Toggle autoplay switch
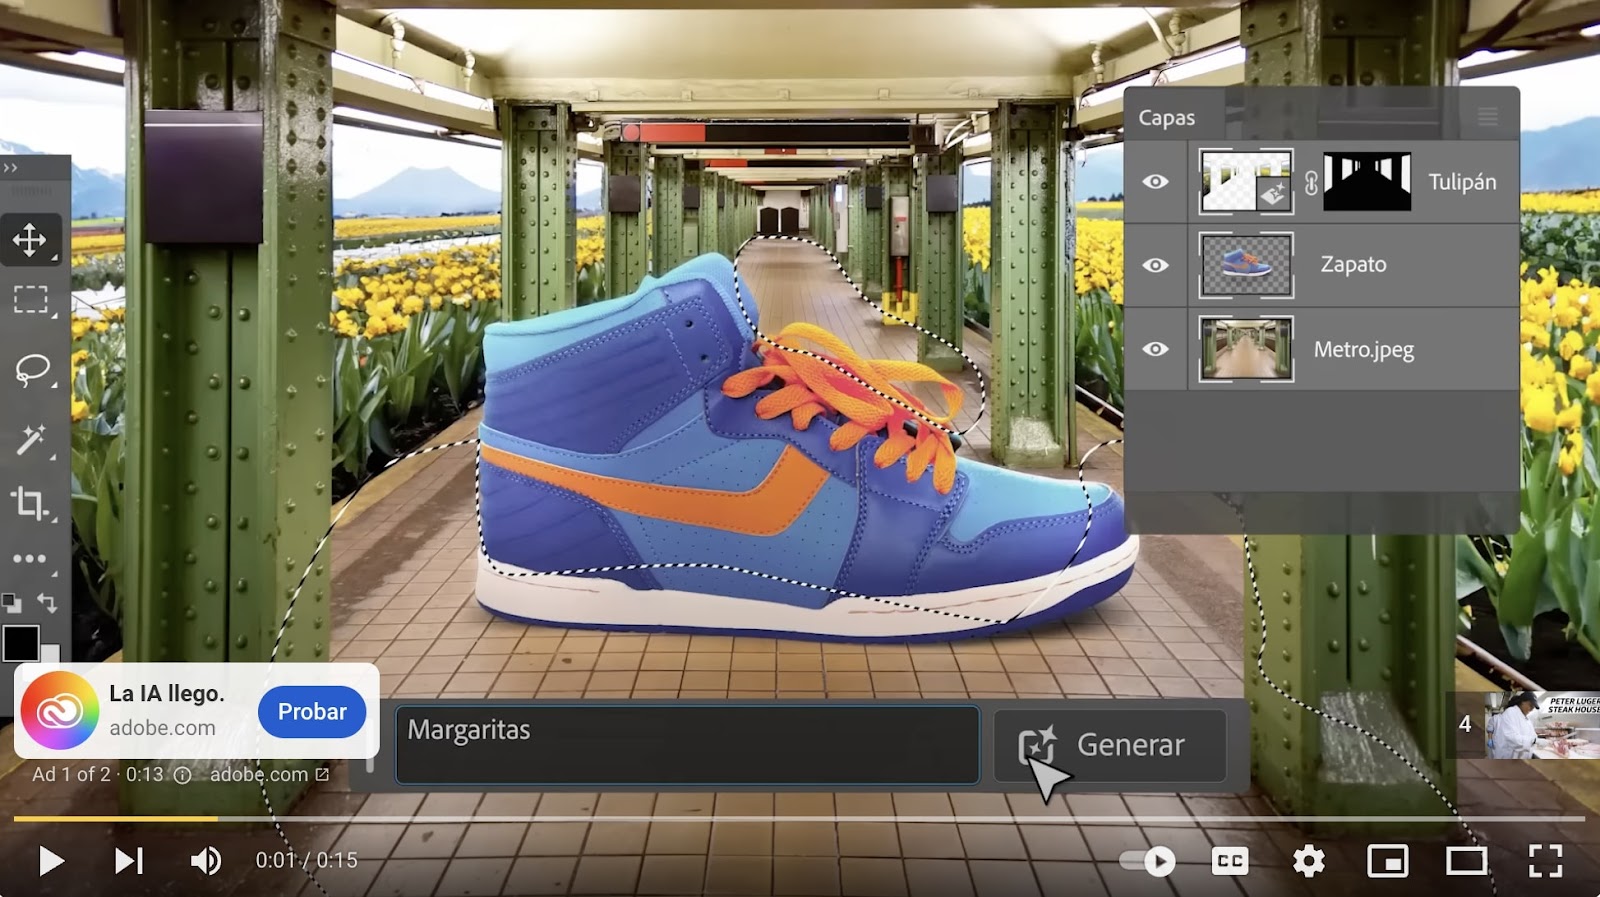Image resolution: width=1600 pixels, height=897 pixels. [x=1148, y=861]
